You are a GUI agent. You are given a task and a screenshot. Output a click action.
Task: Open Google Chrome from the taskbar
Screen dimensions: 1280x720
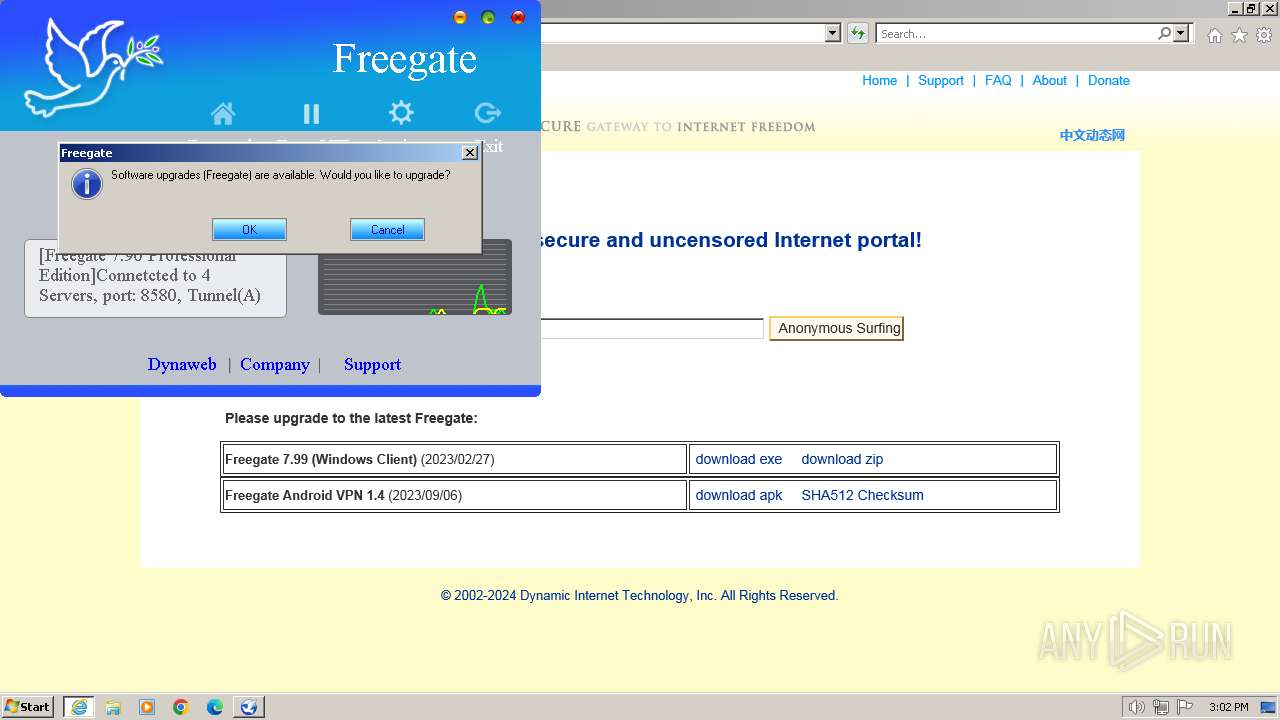pyautogui.click(x=181, y=707)
